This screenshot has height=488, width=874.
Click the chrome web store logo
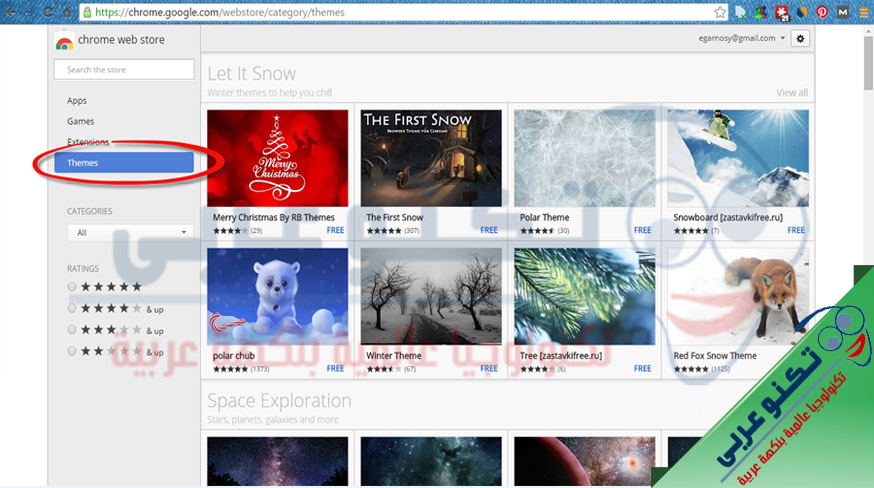click(x=64, y=41)
